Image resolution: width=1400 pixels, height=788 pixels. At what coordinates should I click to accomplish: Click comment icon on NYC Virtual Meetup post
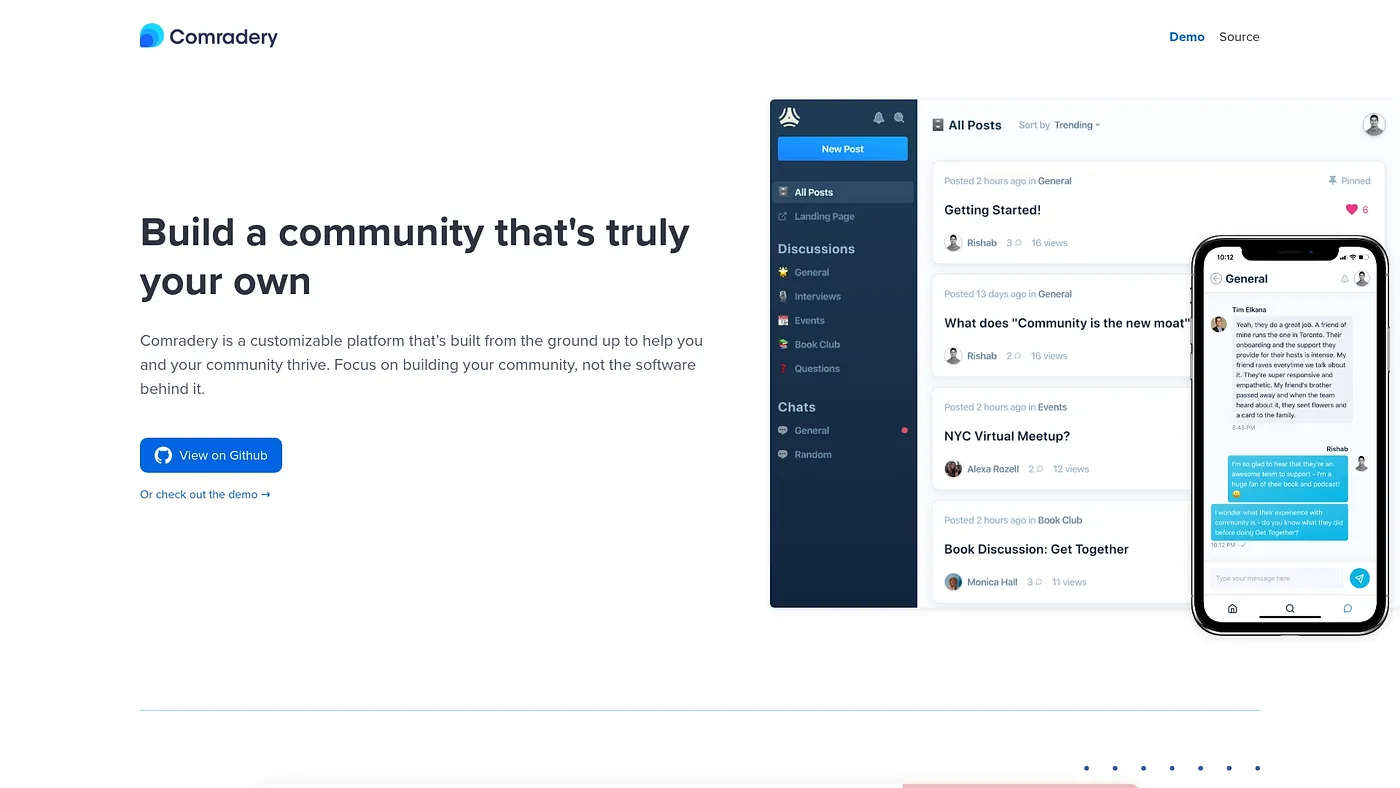[x=1040, y=469]
